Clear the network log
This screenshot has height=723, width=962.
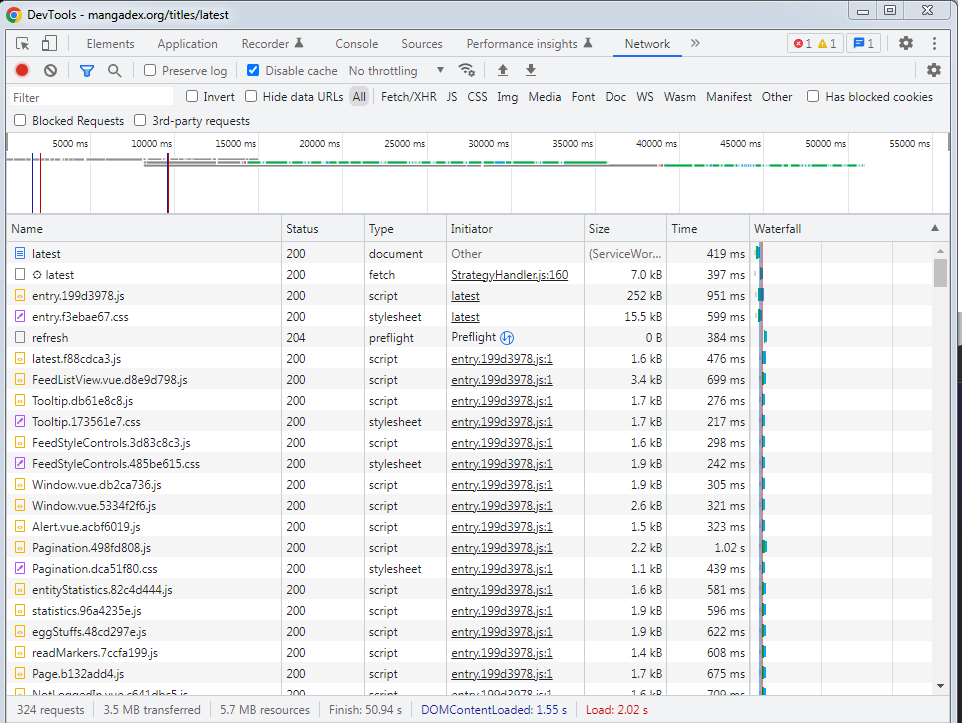(x=50, y=71)
